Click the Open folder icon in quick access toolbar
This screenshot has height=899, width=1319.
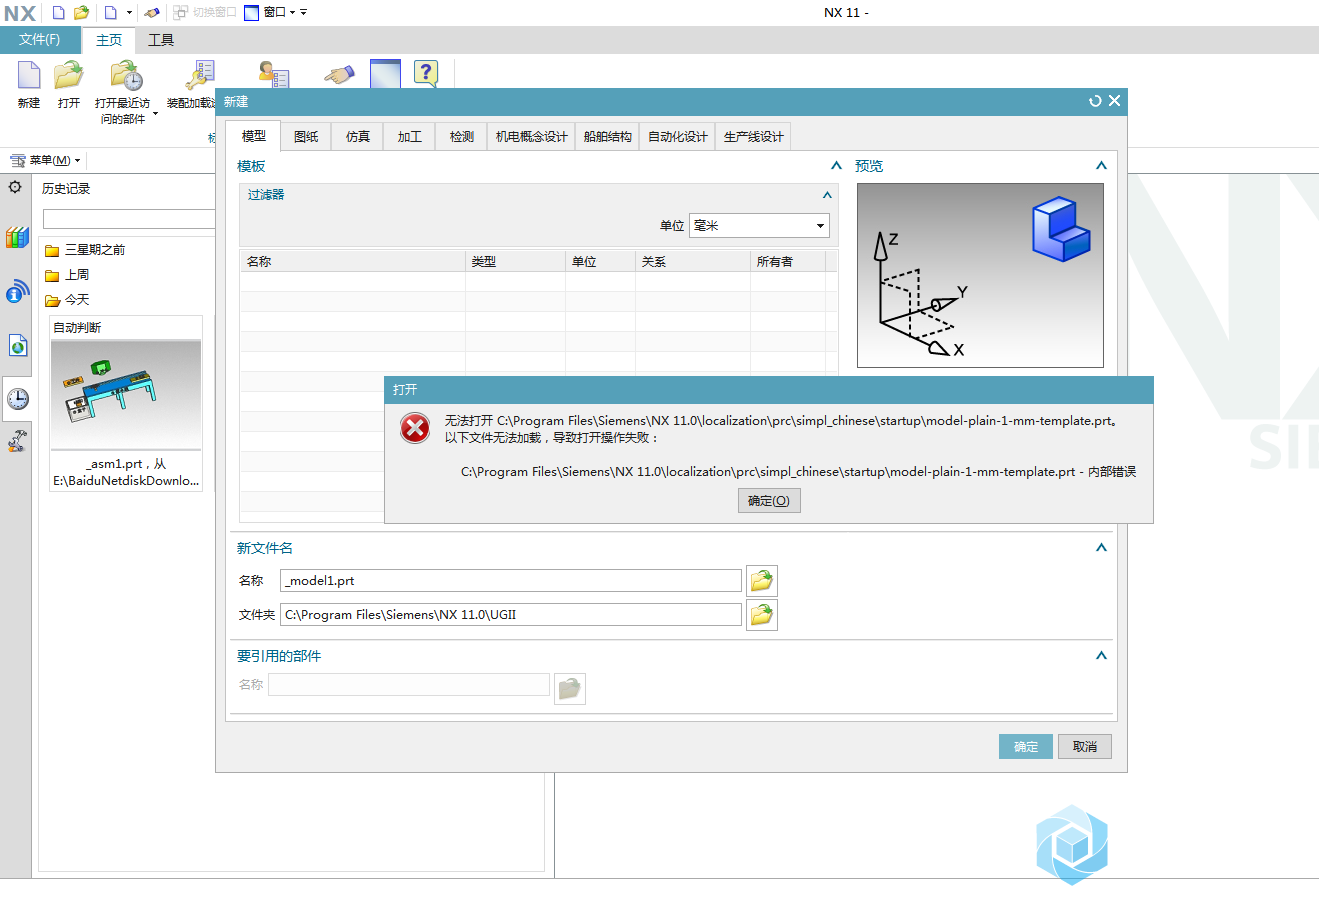[82, 12]
